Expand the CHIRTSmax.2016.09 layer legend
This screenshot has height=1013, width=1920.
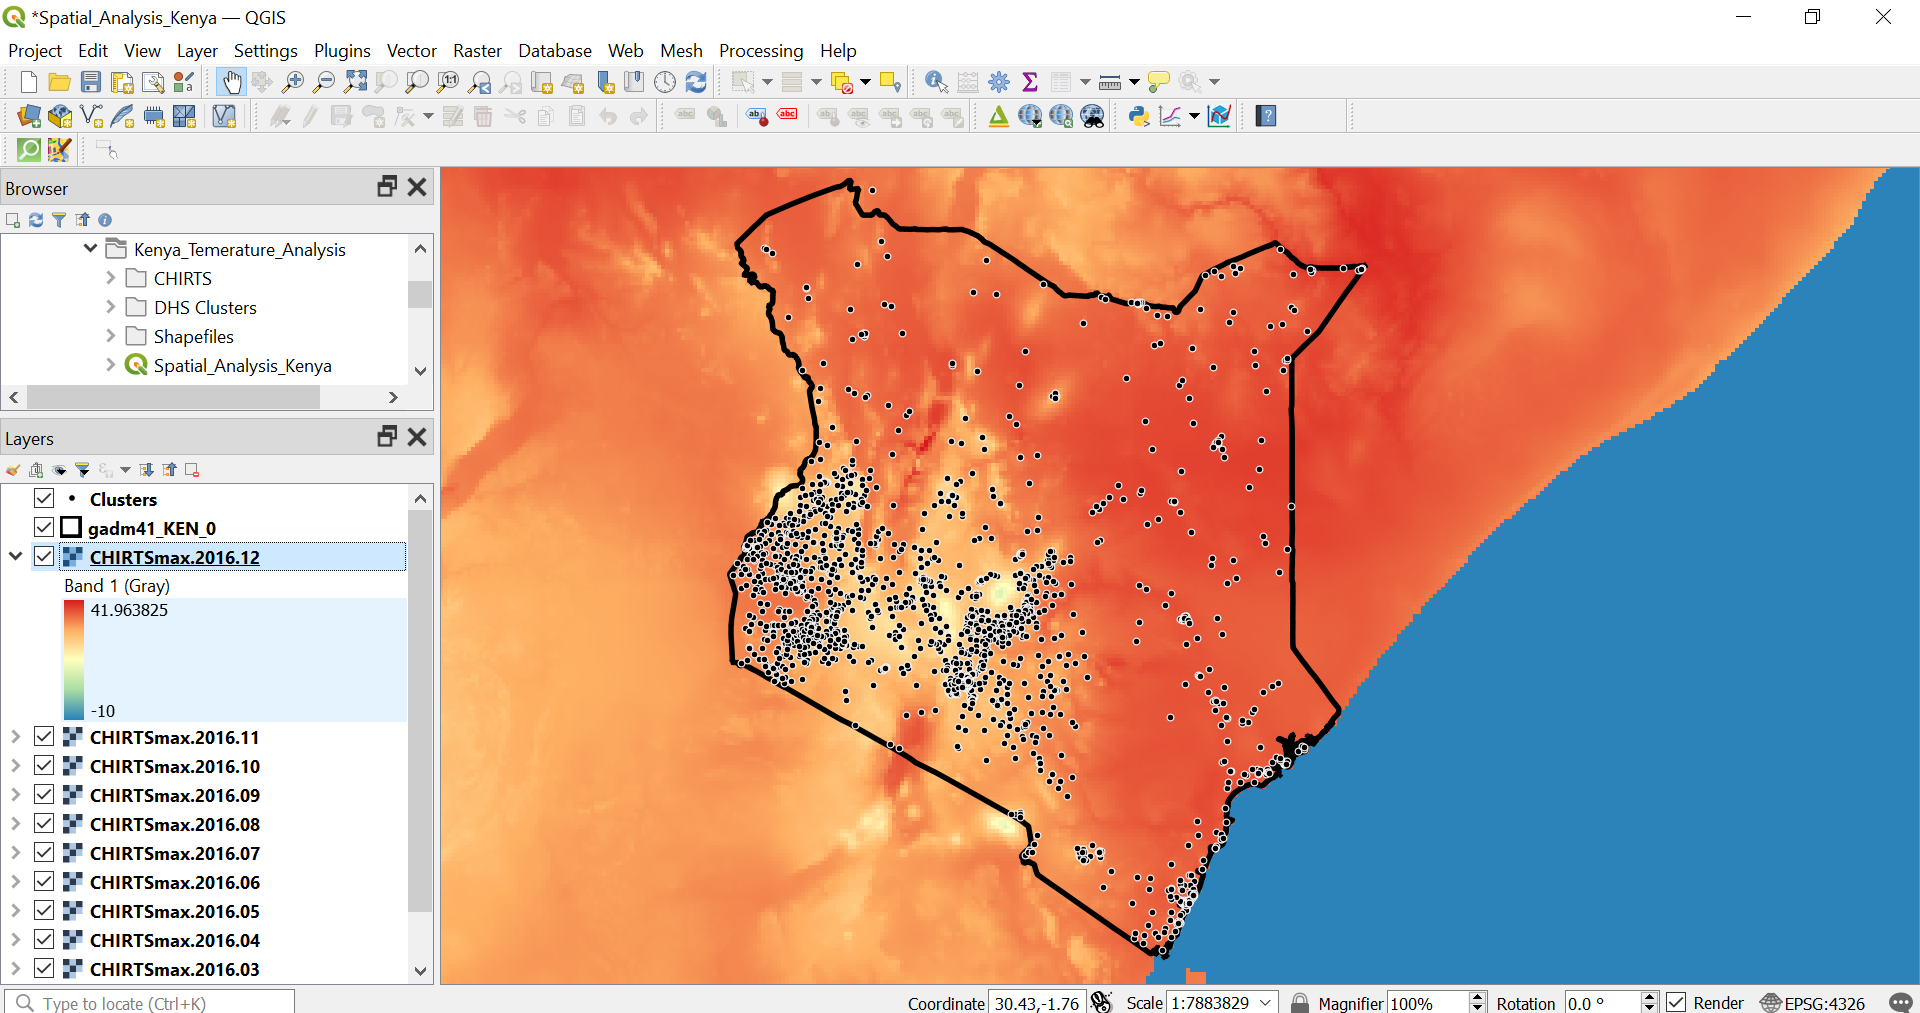click(15, 795)
